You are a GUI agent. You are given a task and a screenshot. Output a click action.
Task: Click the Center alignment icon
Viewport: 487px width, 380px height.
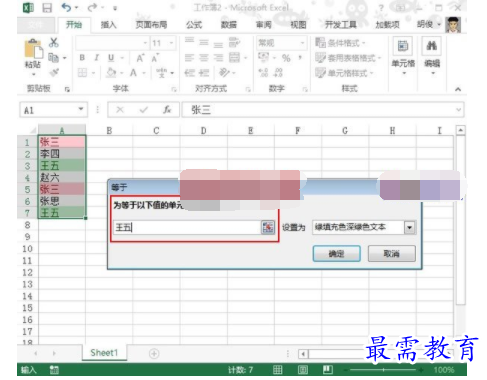tap(204, 58)
